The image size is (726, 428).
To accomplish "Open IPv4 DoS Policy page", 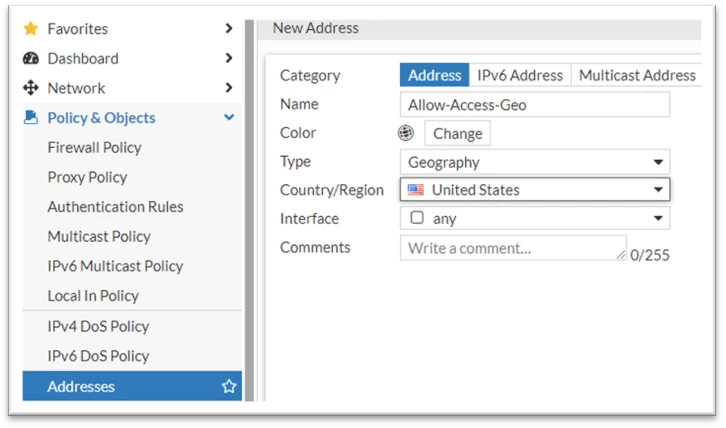I will [x=98, y=326].
